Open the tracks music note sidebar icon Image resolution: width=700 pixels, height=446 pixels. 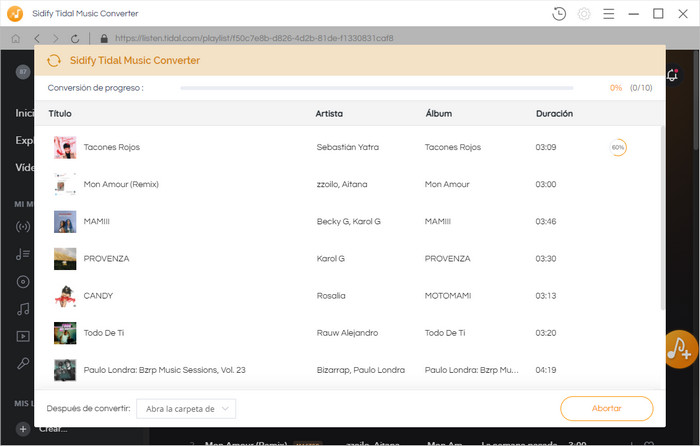pos(23,309)
